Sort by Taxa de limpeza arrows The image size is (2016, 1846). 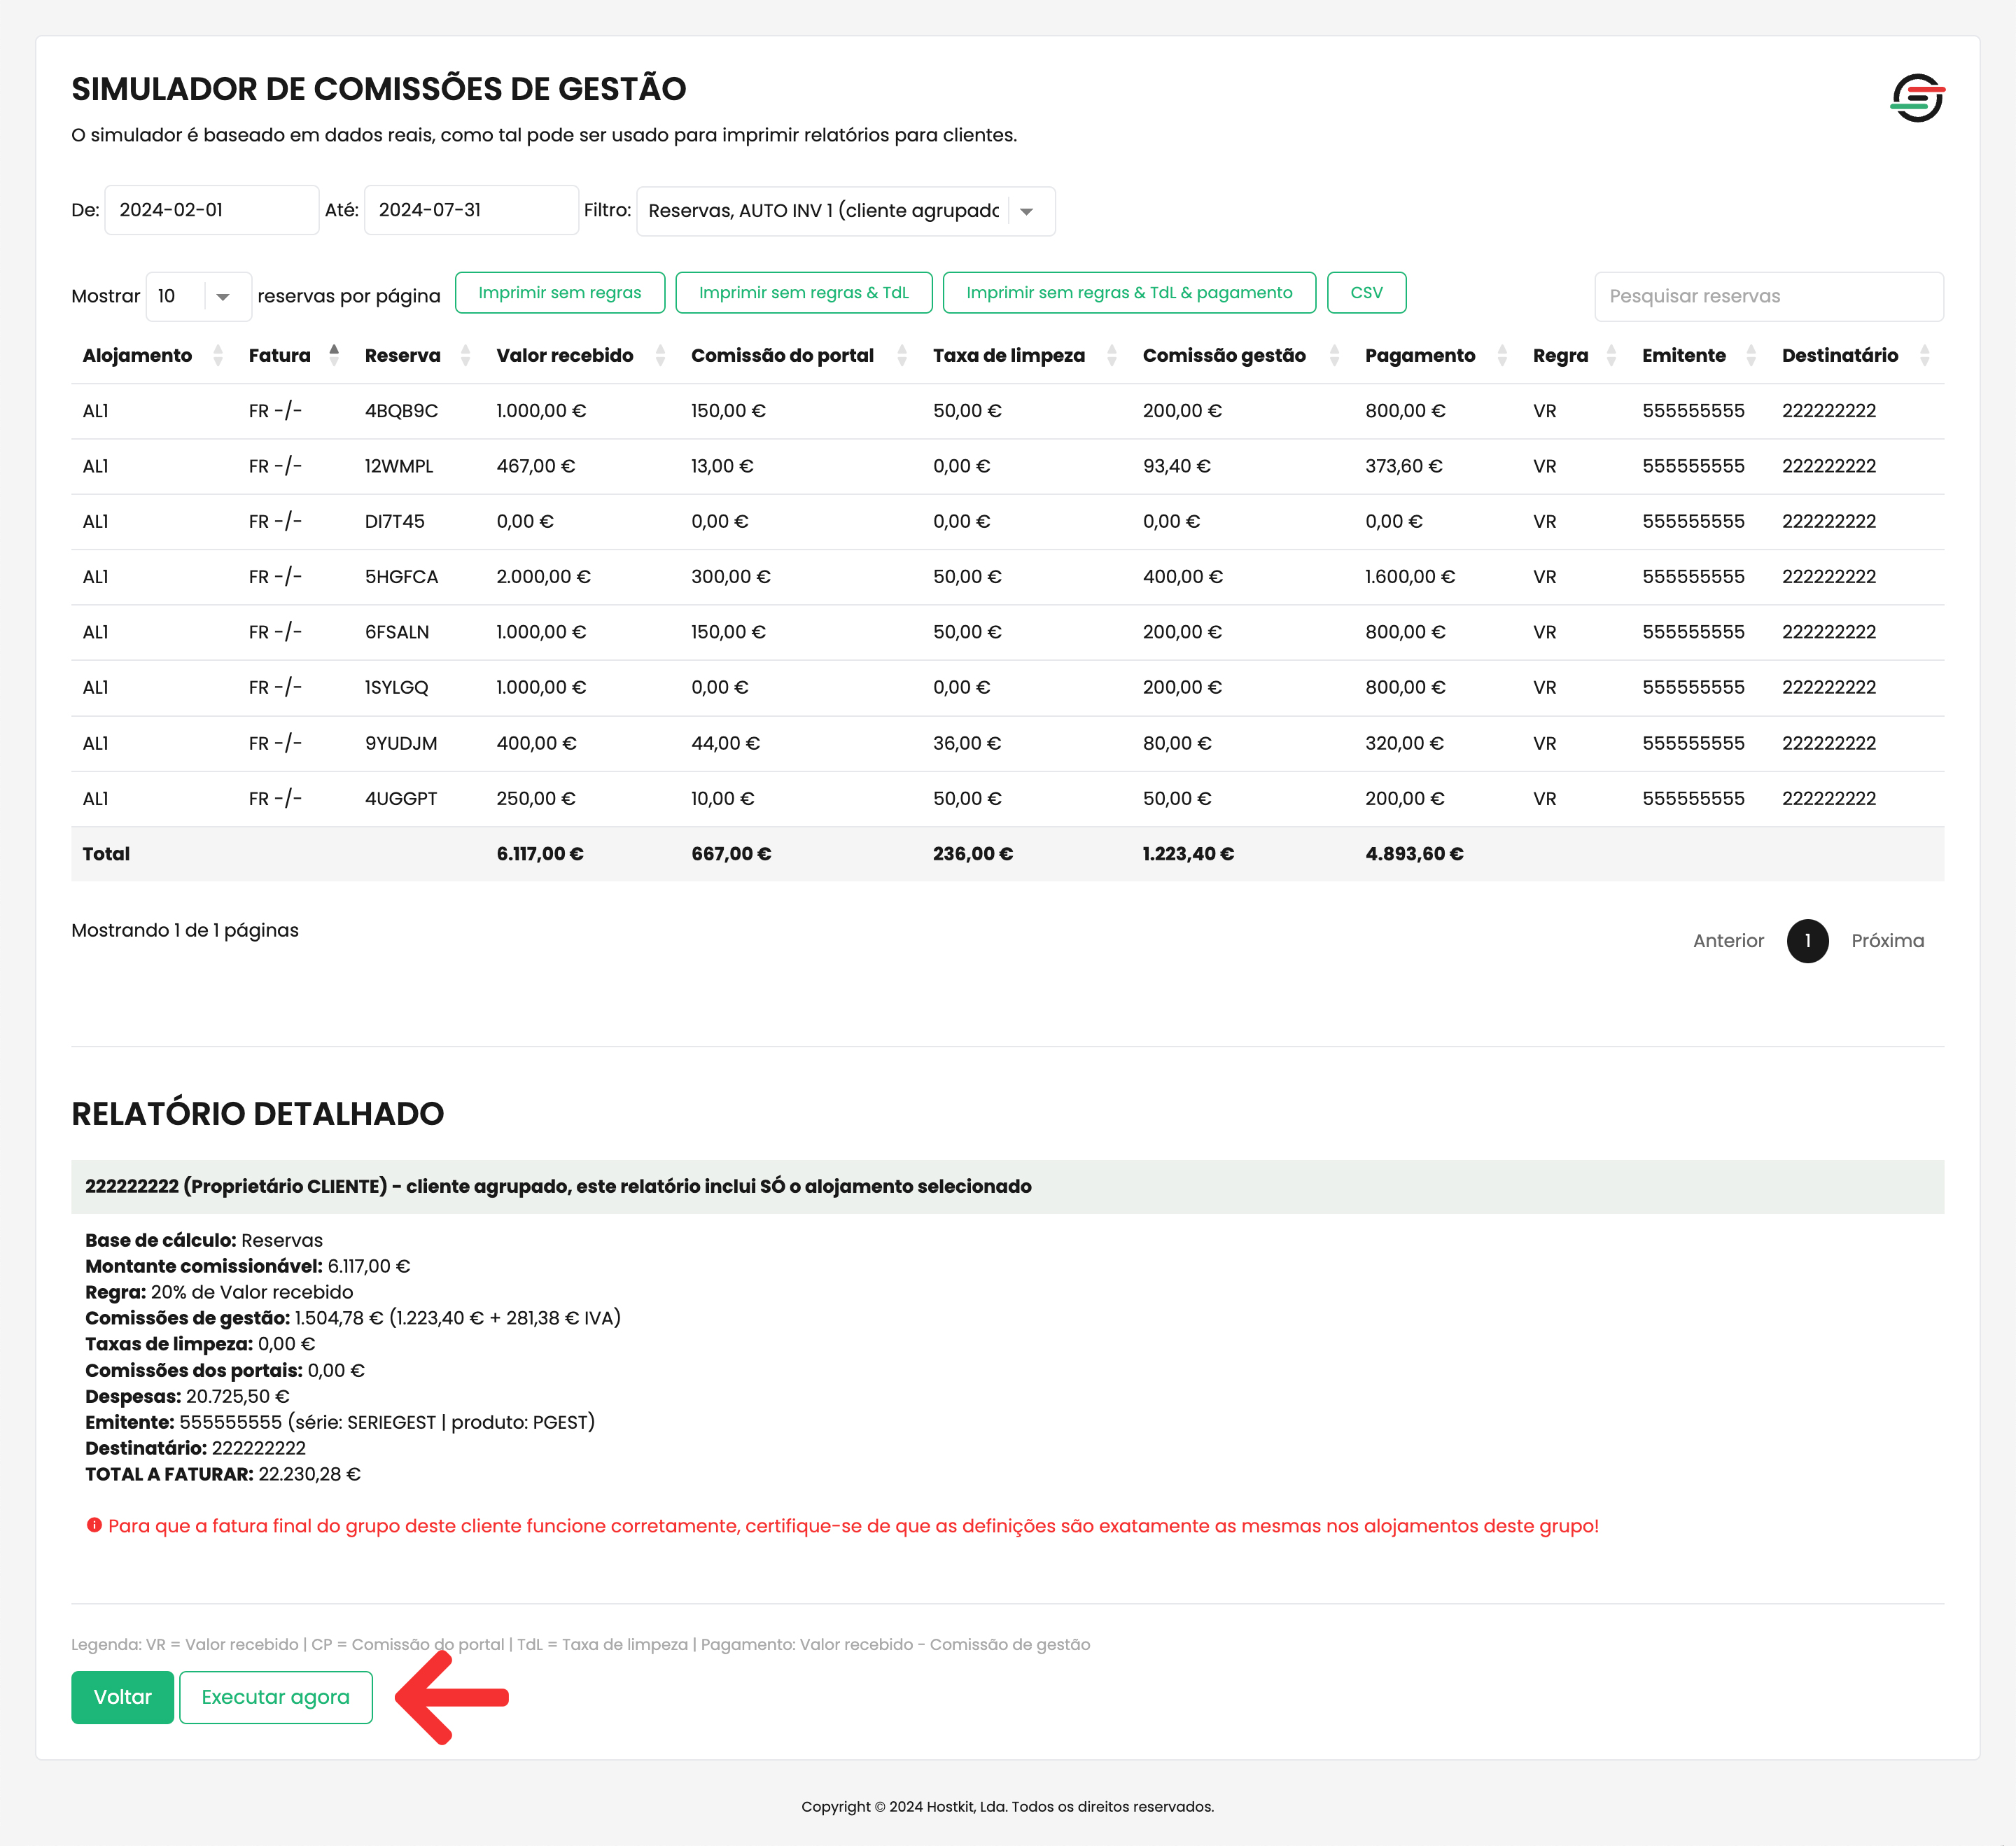(1112, 355)
